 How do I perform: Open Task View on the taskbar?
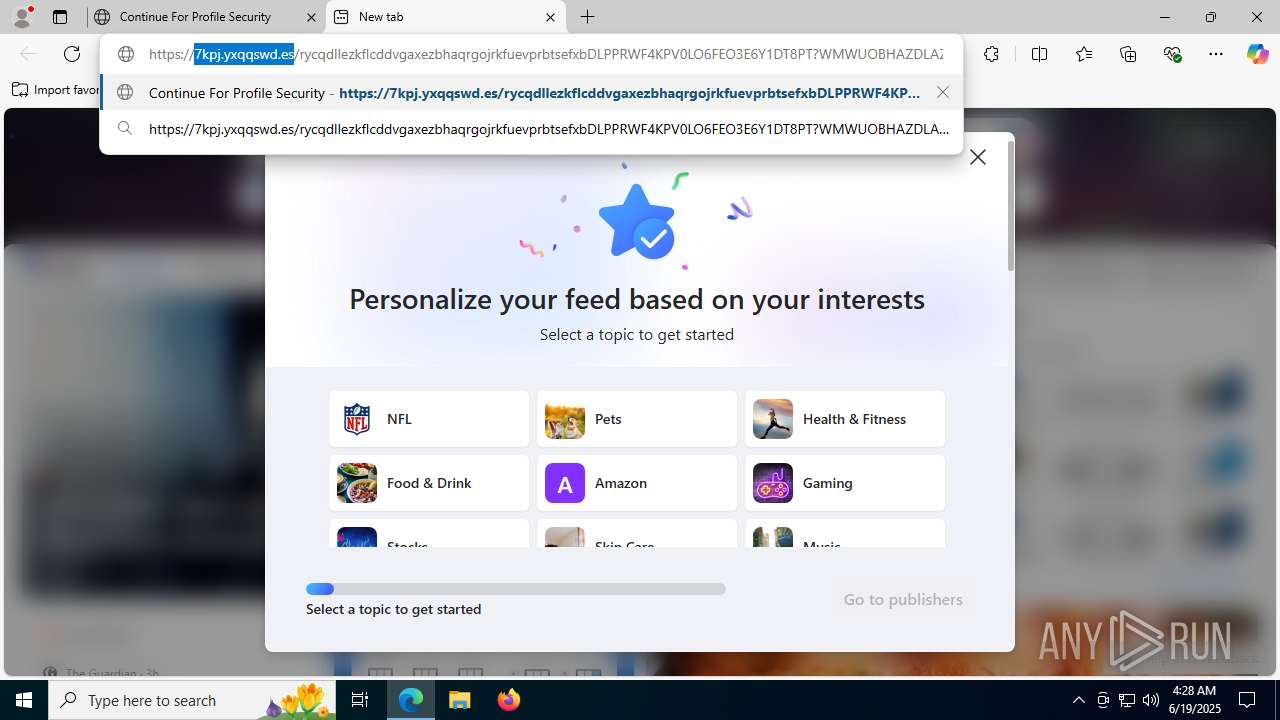pos(361,700)
